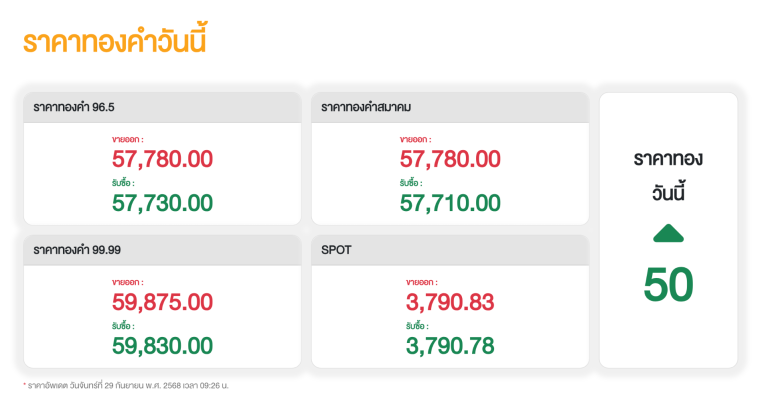Click the ราคาทองคำวันนี้ orange heading
The width and height of the screenshot is (770, 414).
[x=115, y=39]
